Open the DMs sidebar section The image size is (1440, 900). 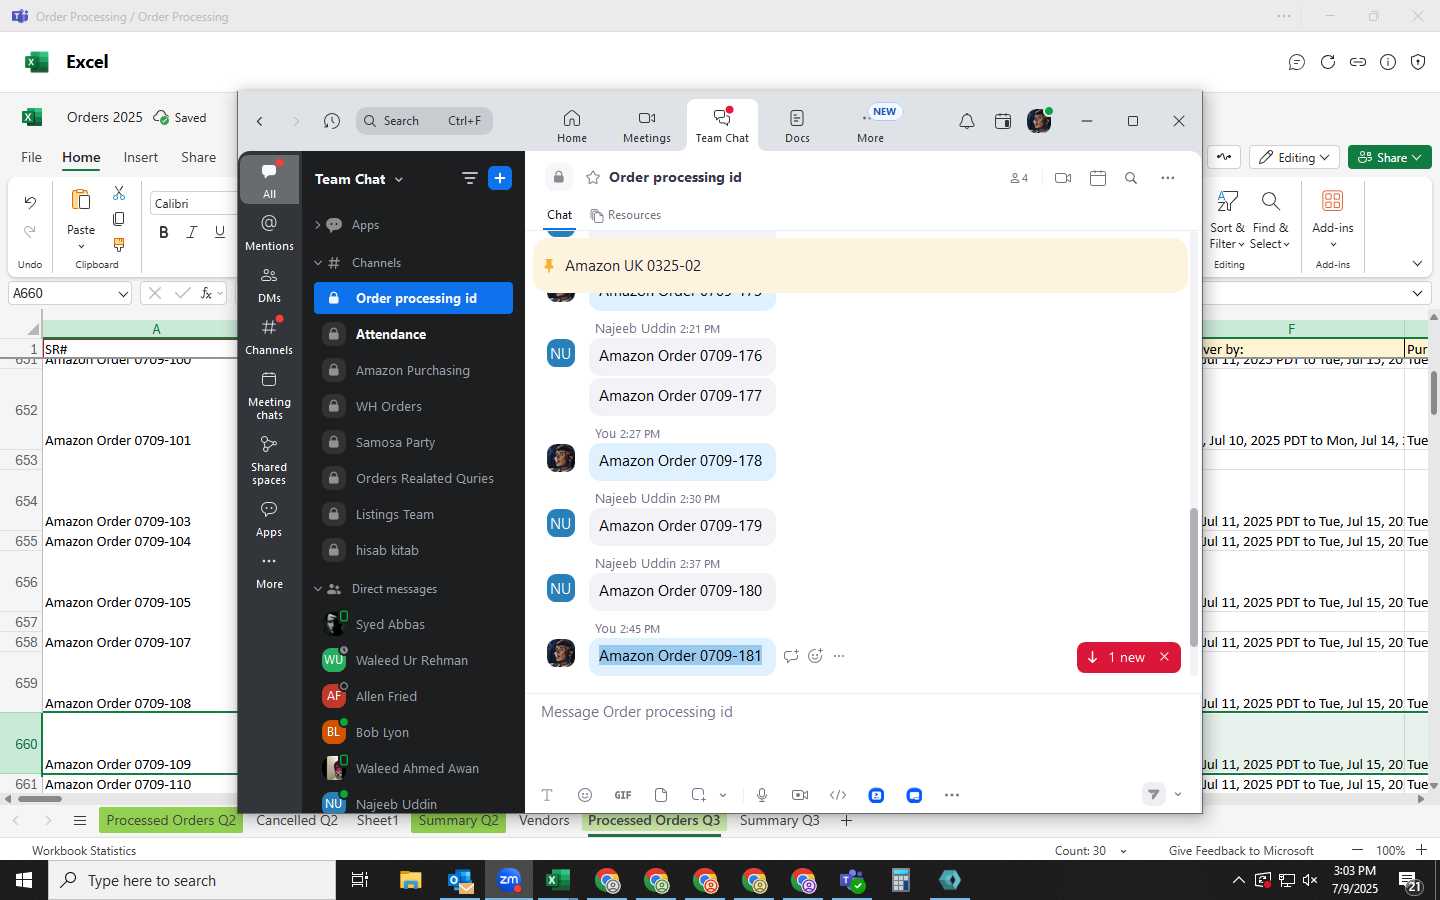269,284
